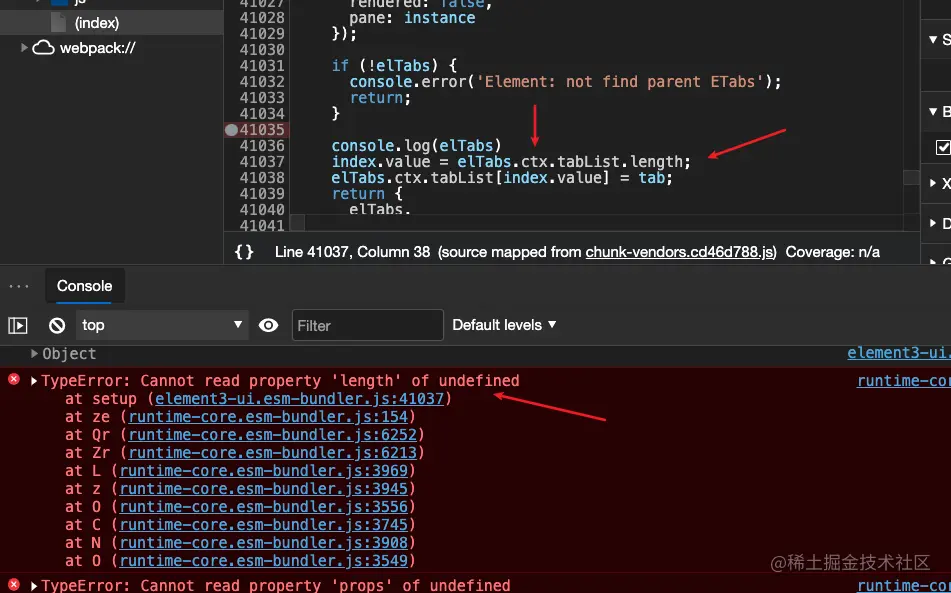Show the console sidebar
The image size is (951, 593).
[x=17, y=324]
